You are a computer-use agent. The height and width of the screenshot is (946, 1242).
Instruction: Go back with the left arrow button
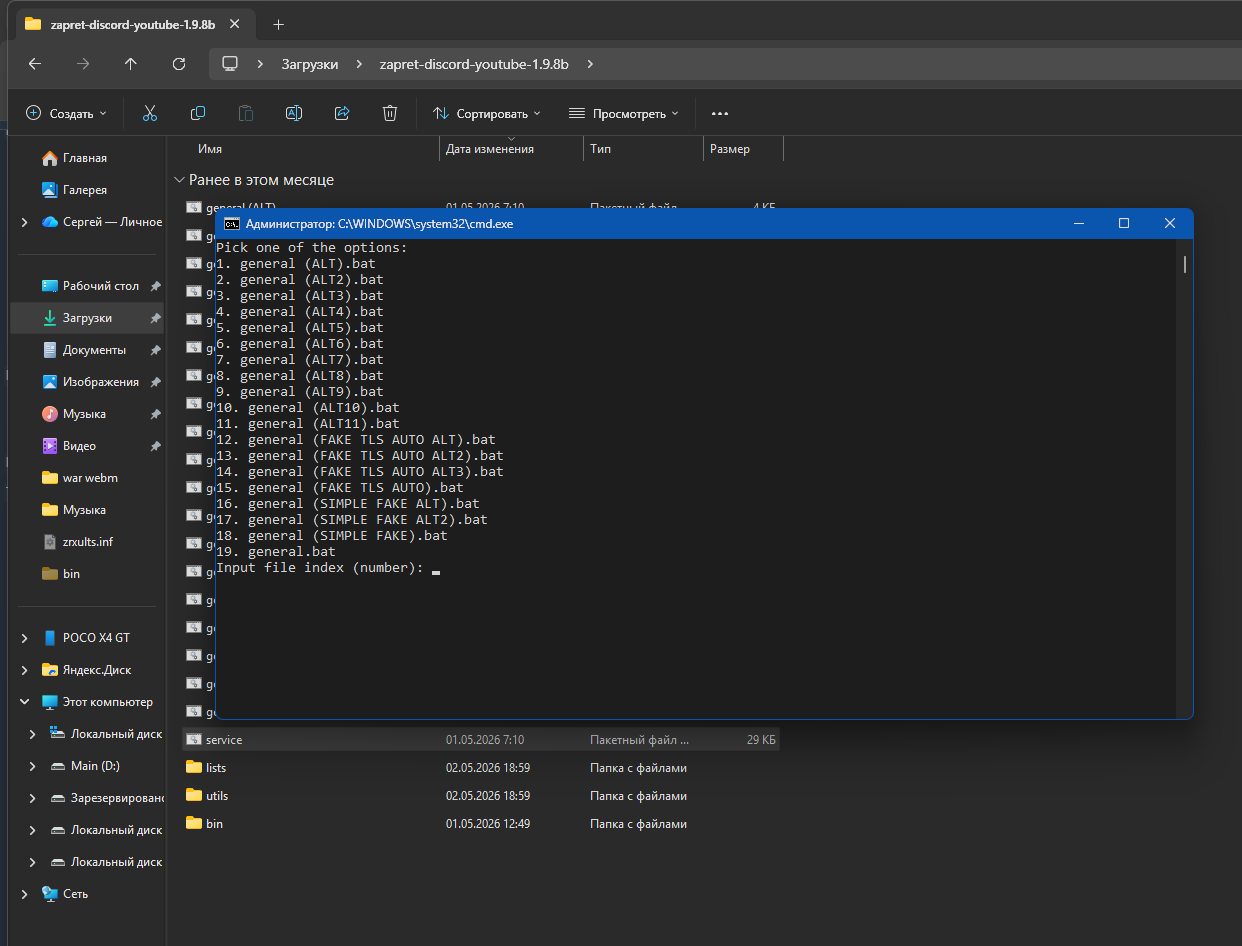[35, 63]
